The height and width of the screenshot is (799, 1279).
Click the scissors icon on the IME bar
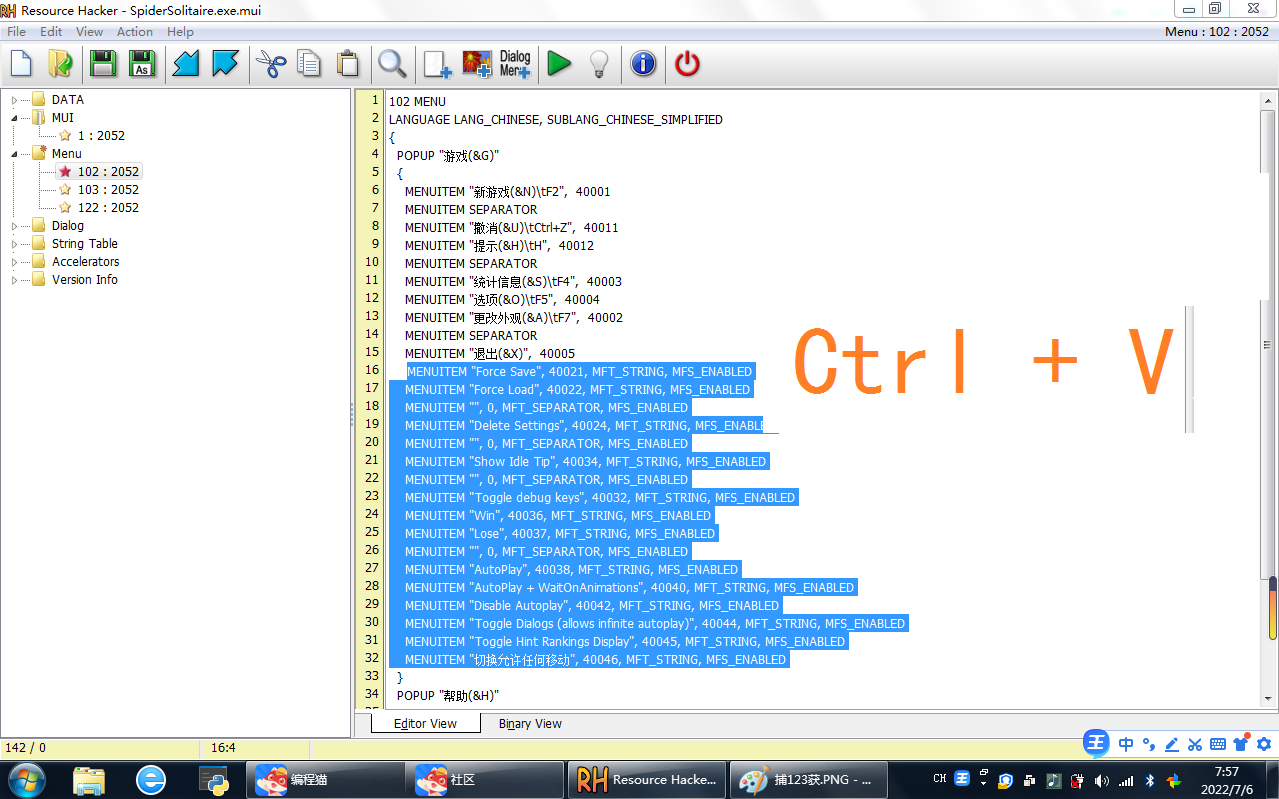pyautogui.click(x=1194, y=744)
